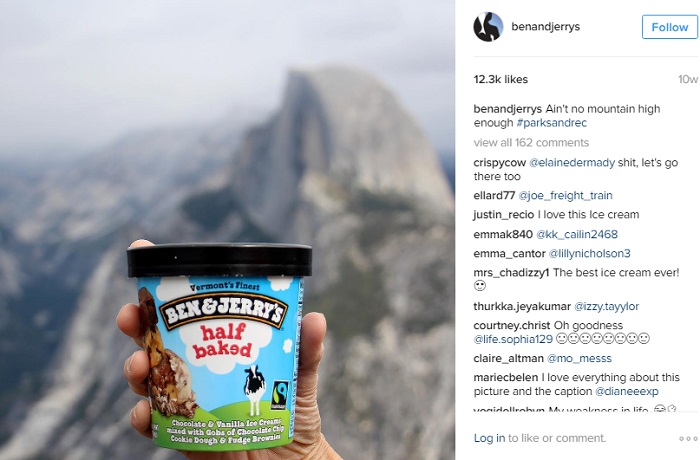This screenshot has width=700, height=460.
Task: Open the three-dot more options menu
Action: [688, 439]
